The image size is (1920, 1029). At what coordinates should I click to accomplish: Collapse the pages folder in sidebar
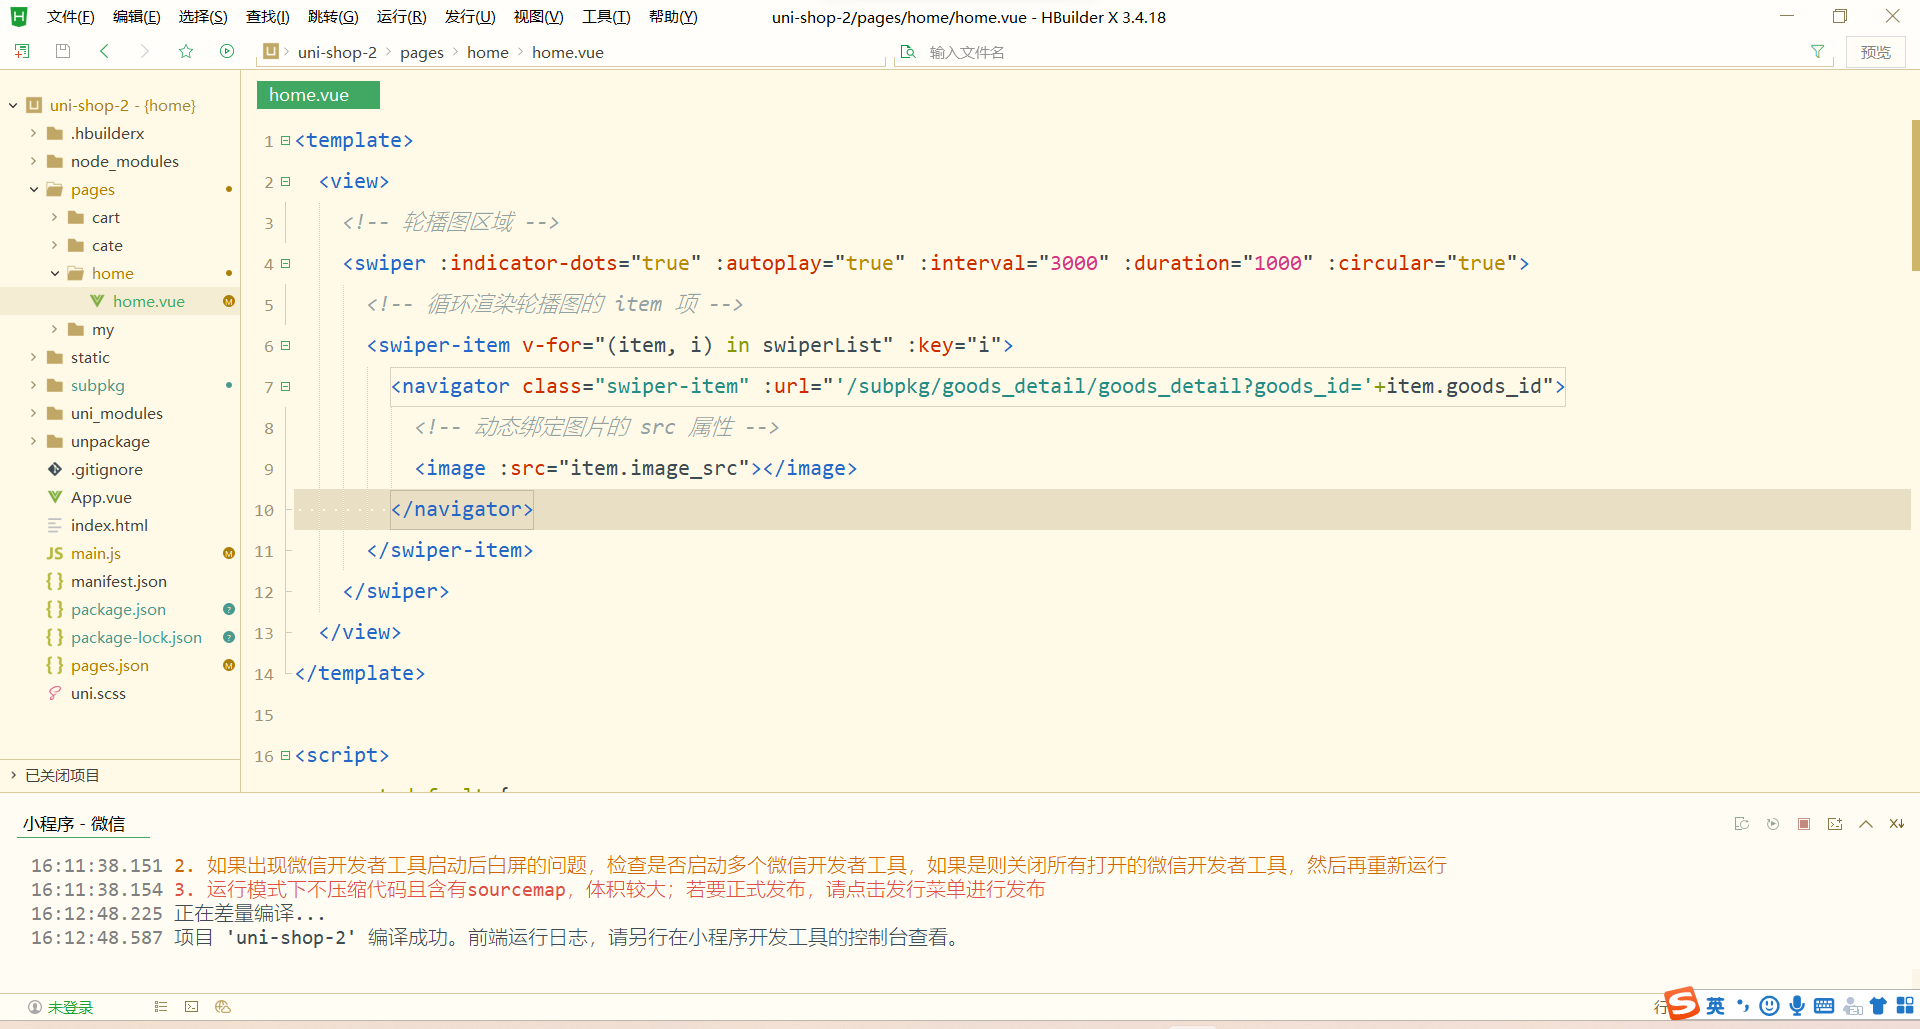pyautogui.click(x=33, y=189)
